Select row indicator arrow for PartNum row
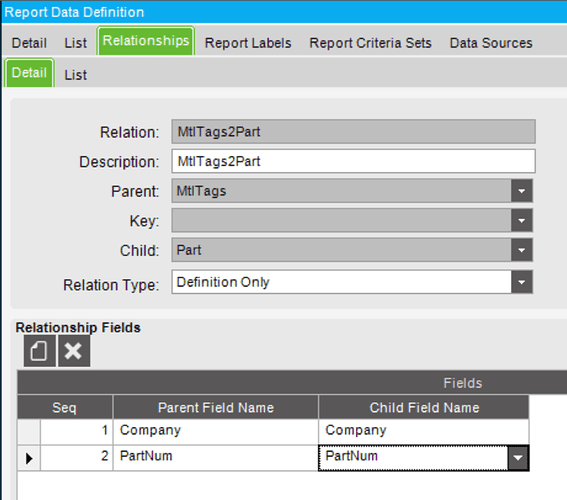567x500 pixels. [29, 458]
